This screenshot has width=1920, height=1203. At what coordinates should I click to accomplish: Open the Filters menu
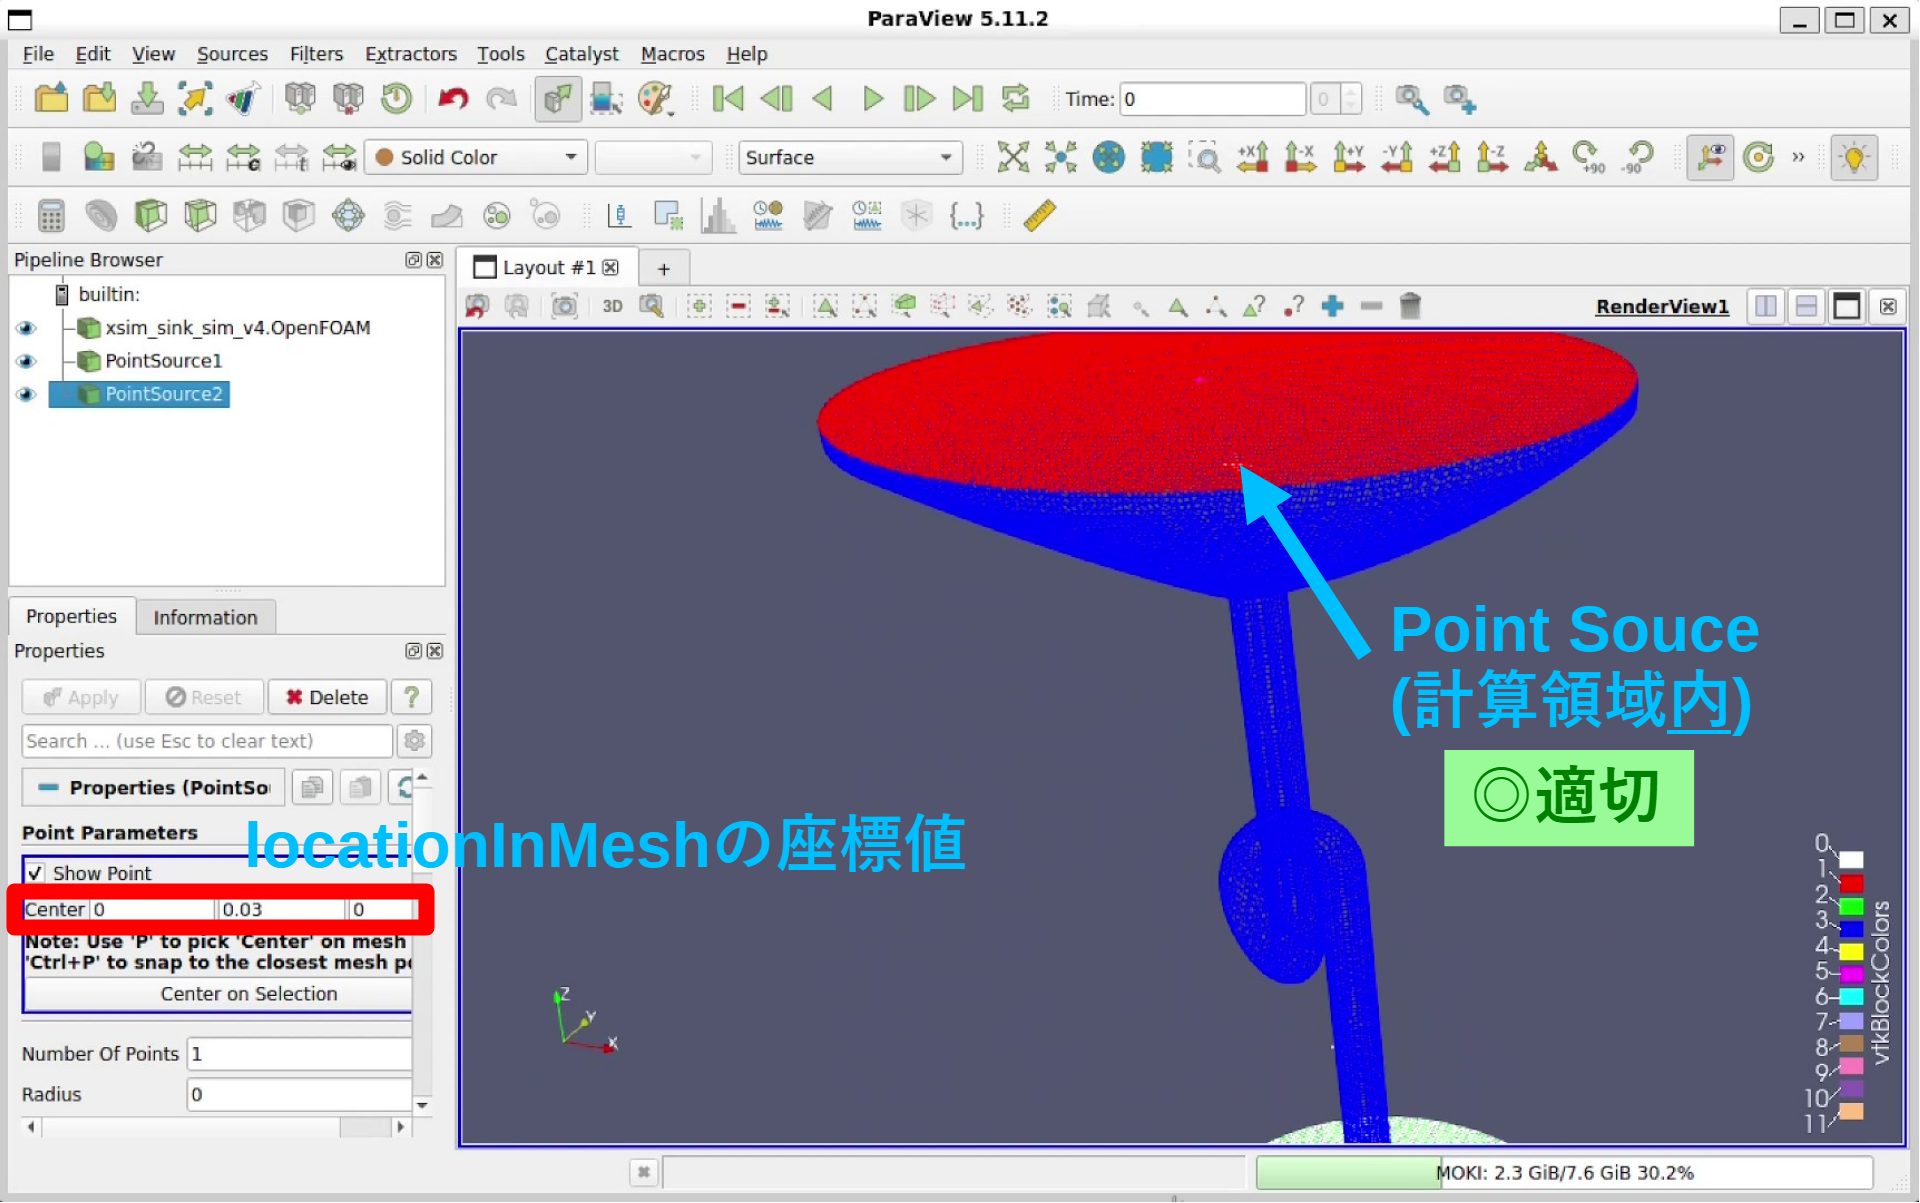[x=315, y=54]
